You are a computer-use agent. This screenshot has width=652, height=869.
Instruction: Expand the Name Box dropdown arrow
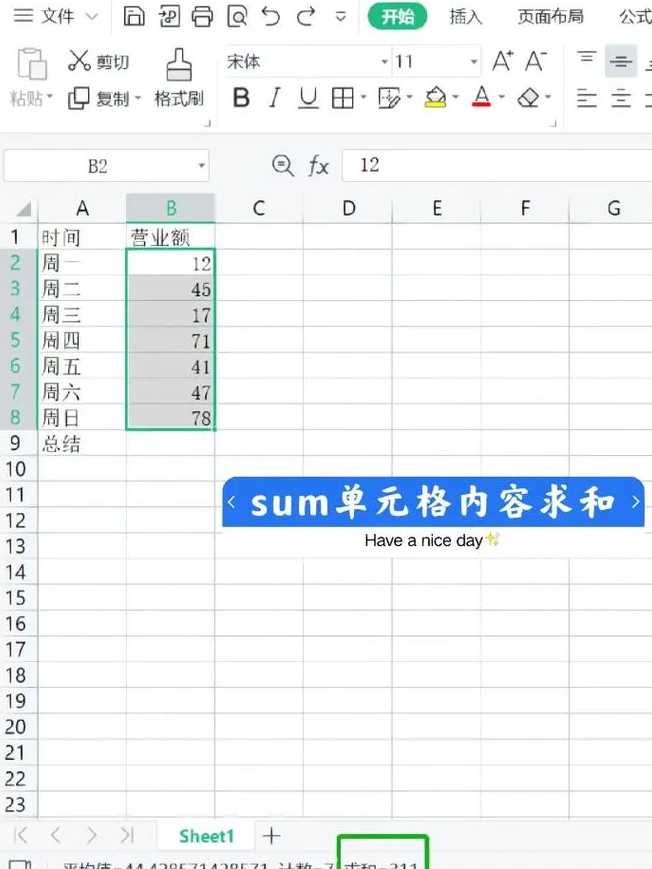(201, 165)
